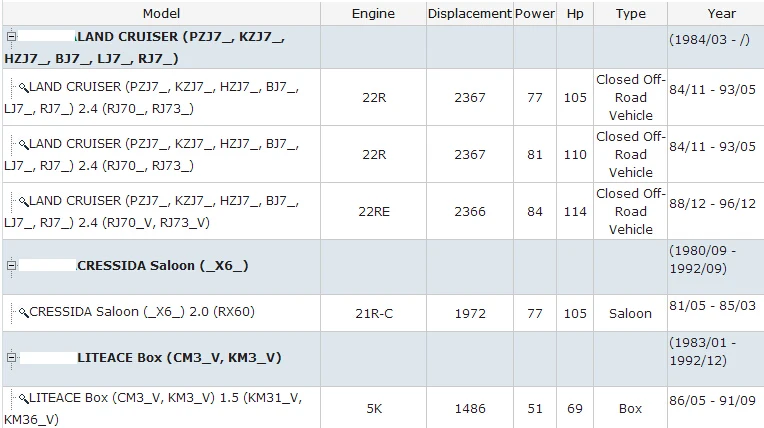Sort by the Hp column header

click(575, 14)
